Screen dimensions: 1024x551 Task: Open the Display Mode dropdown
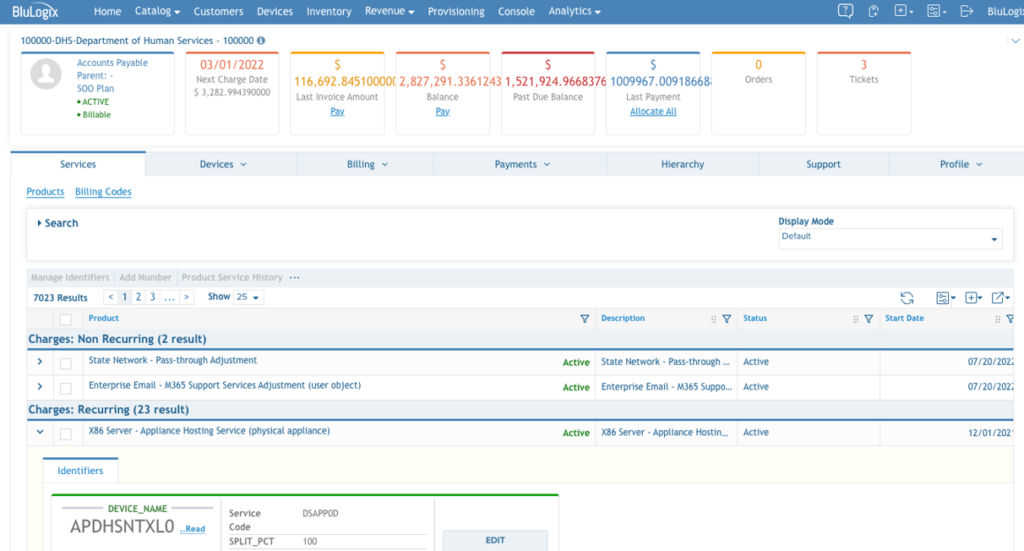pos(889,238)
